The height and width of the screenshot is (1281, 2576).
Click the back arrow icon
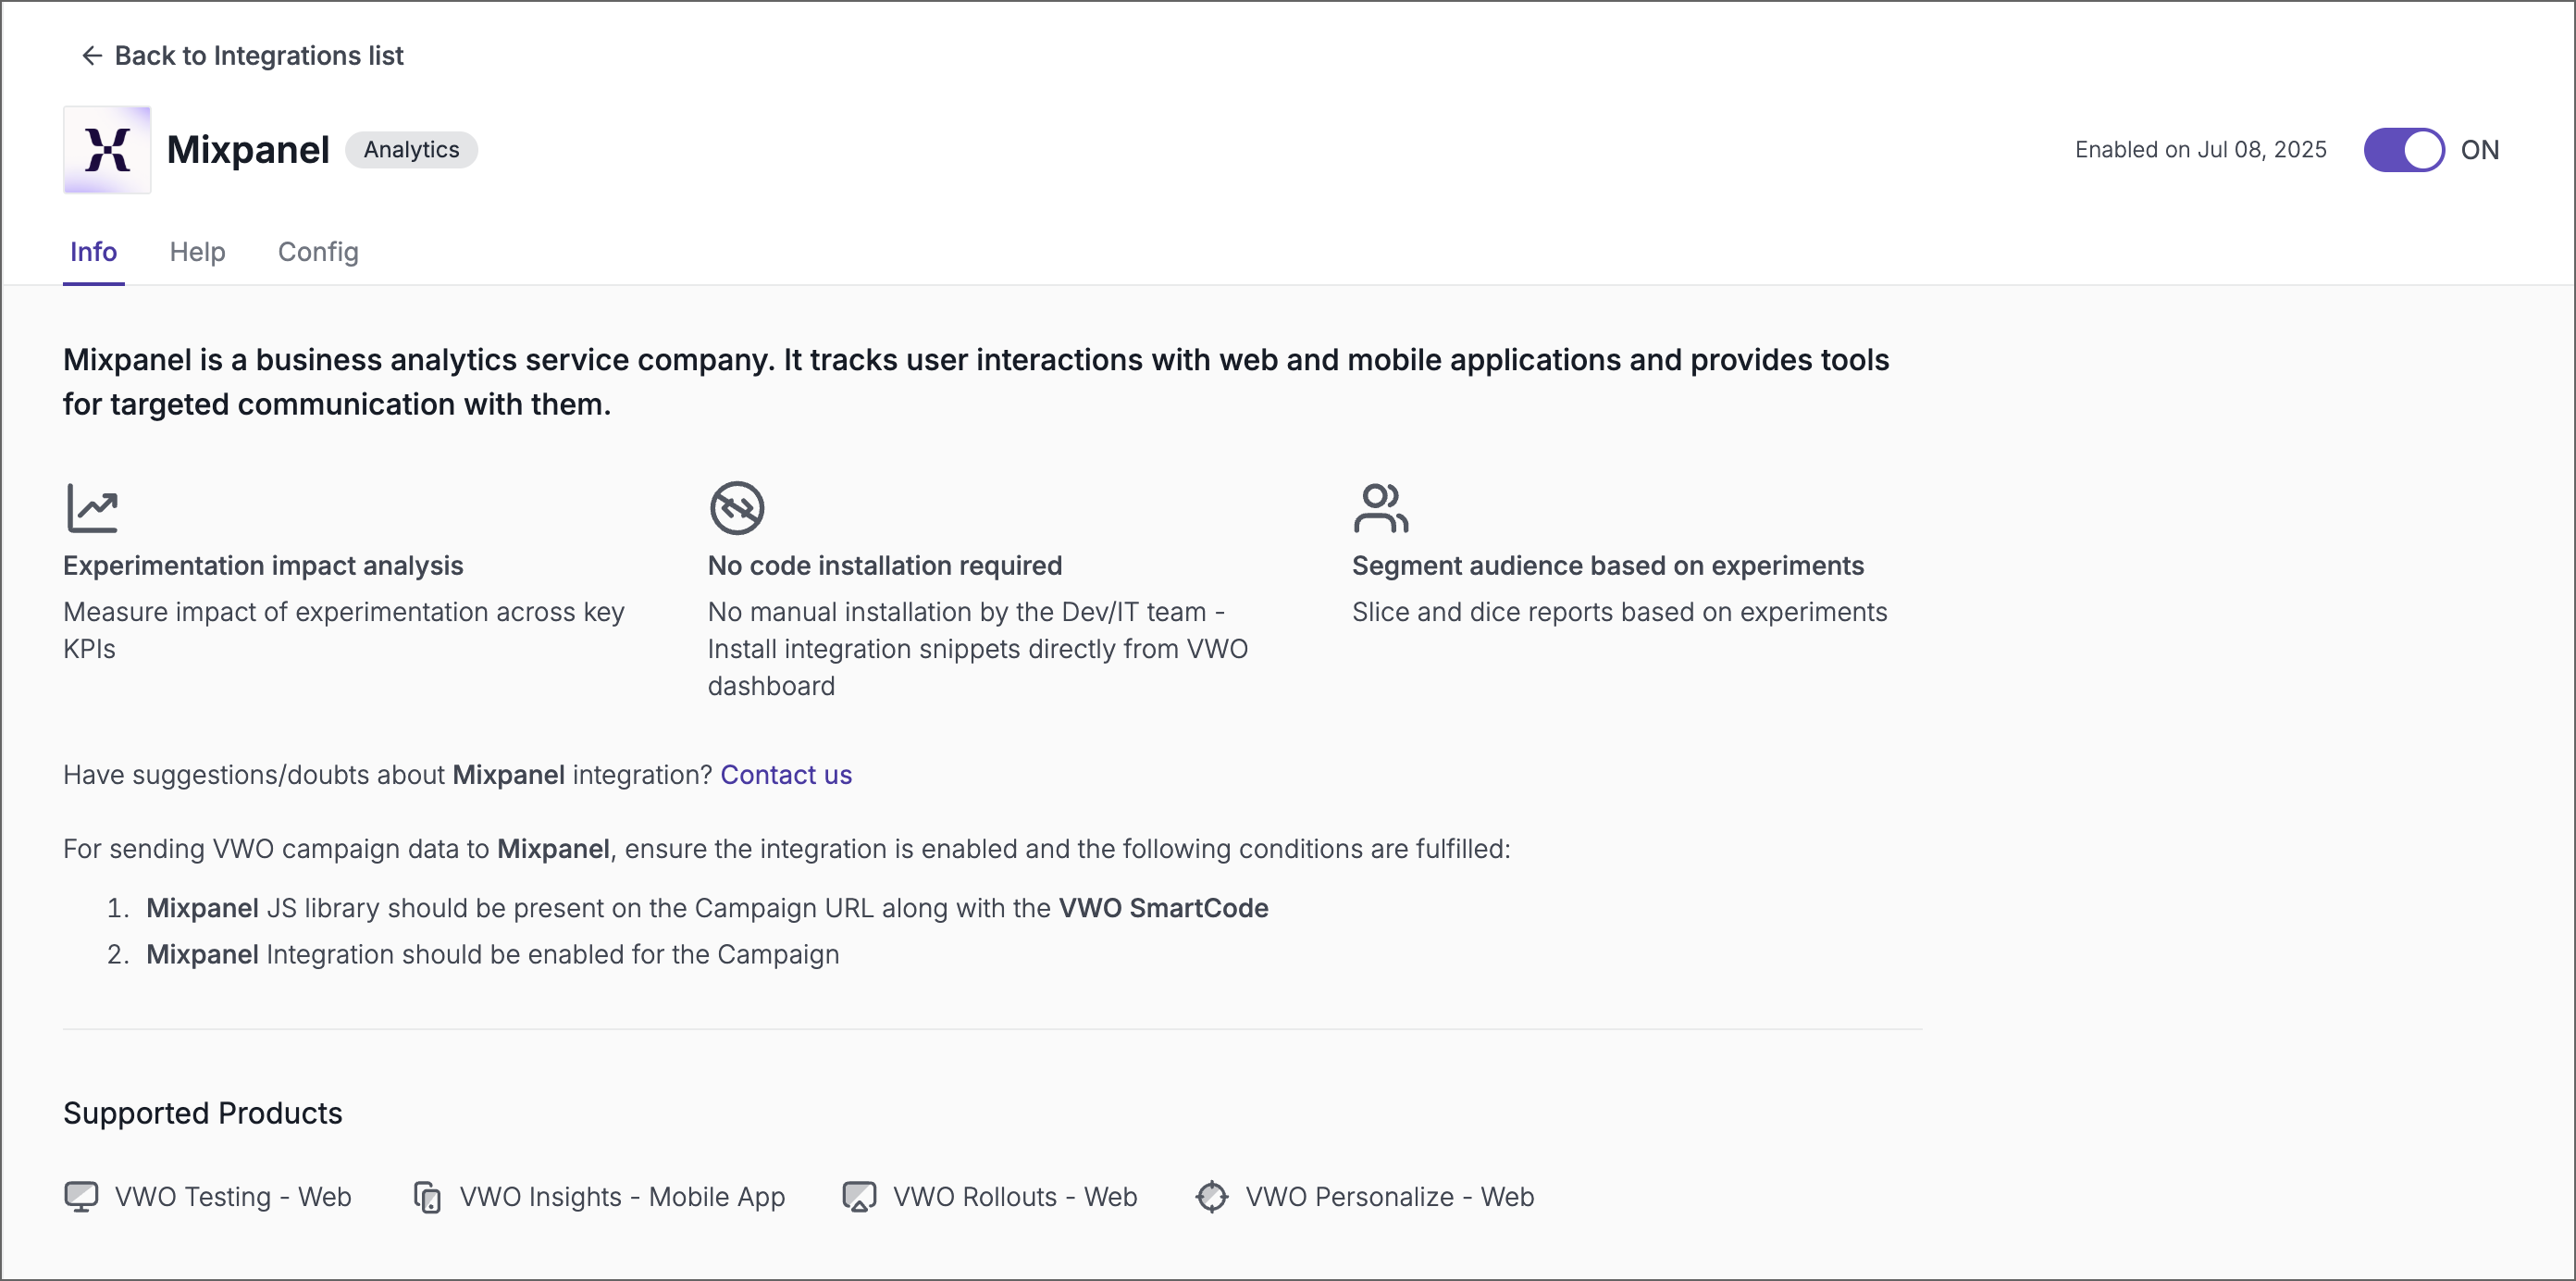tap(92, 56)
